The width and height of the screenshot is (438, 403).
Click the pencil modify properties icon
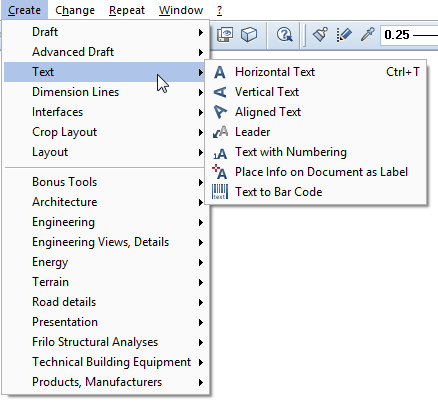(344, 35)
